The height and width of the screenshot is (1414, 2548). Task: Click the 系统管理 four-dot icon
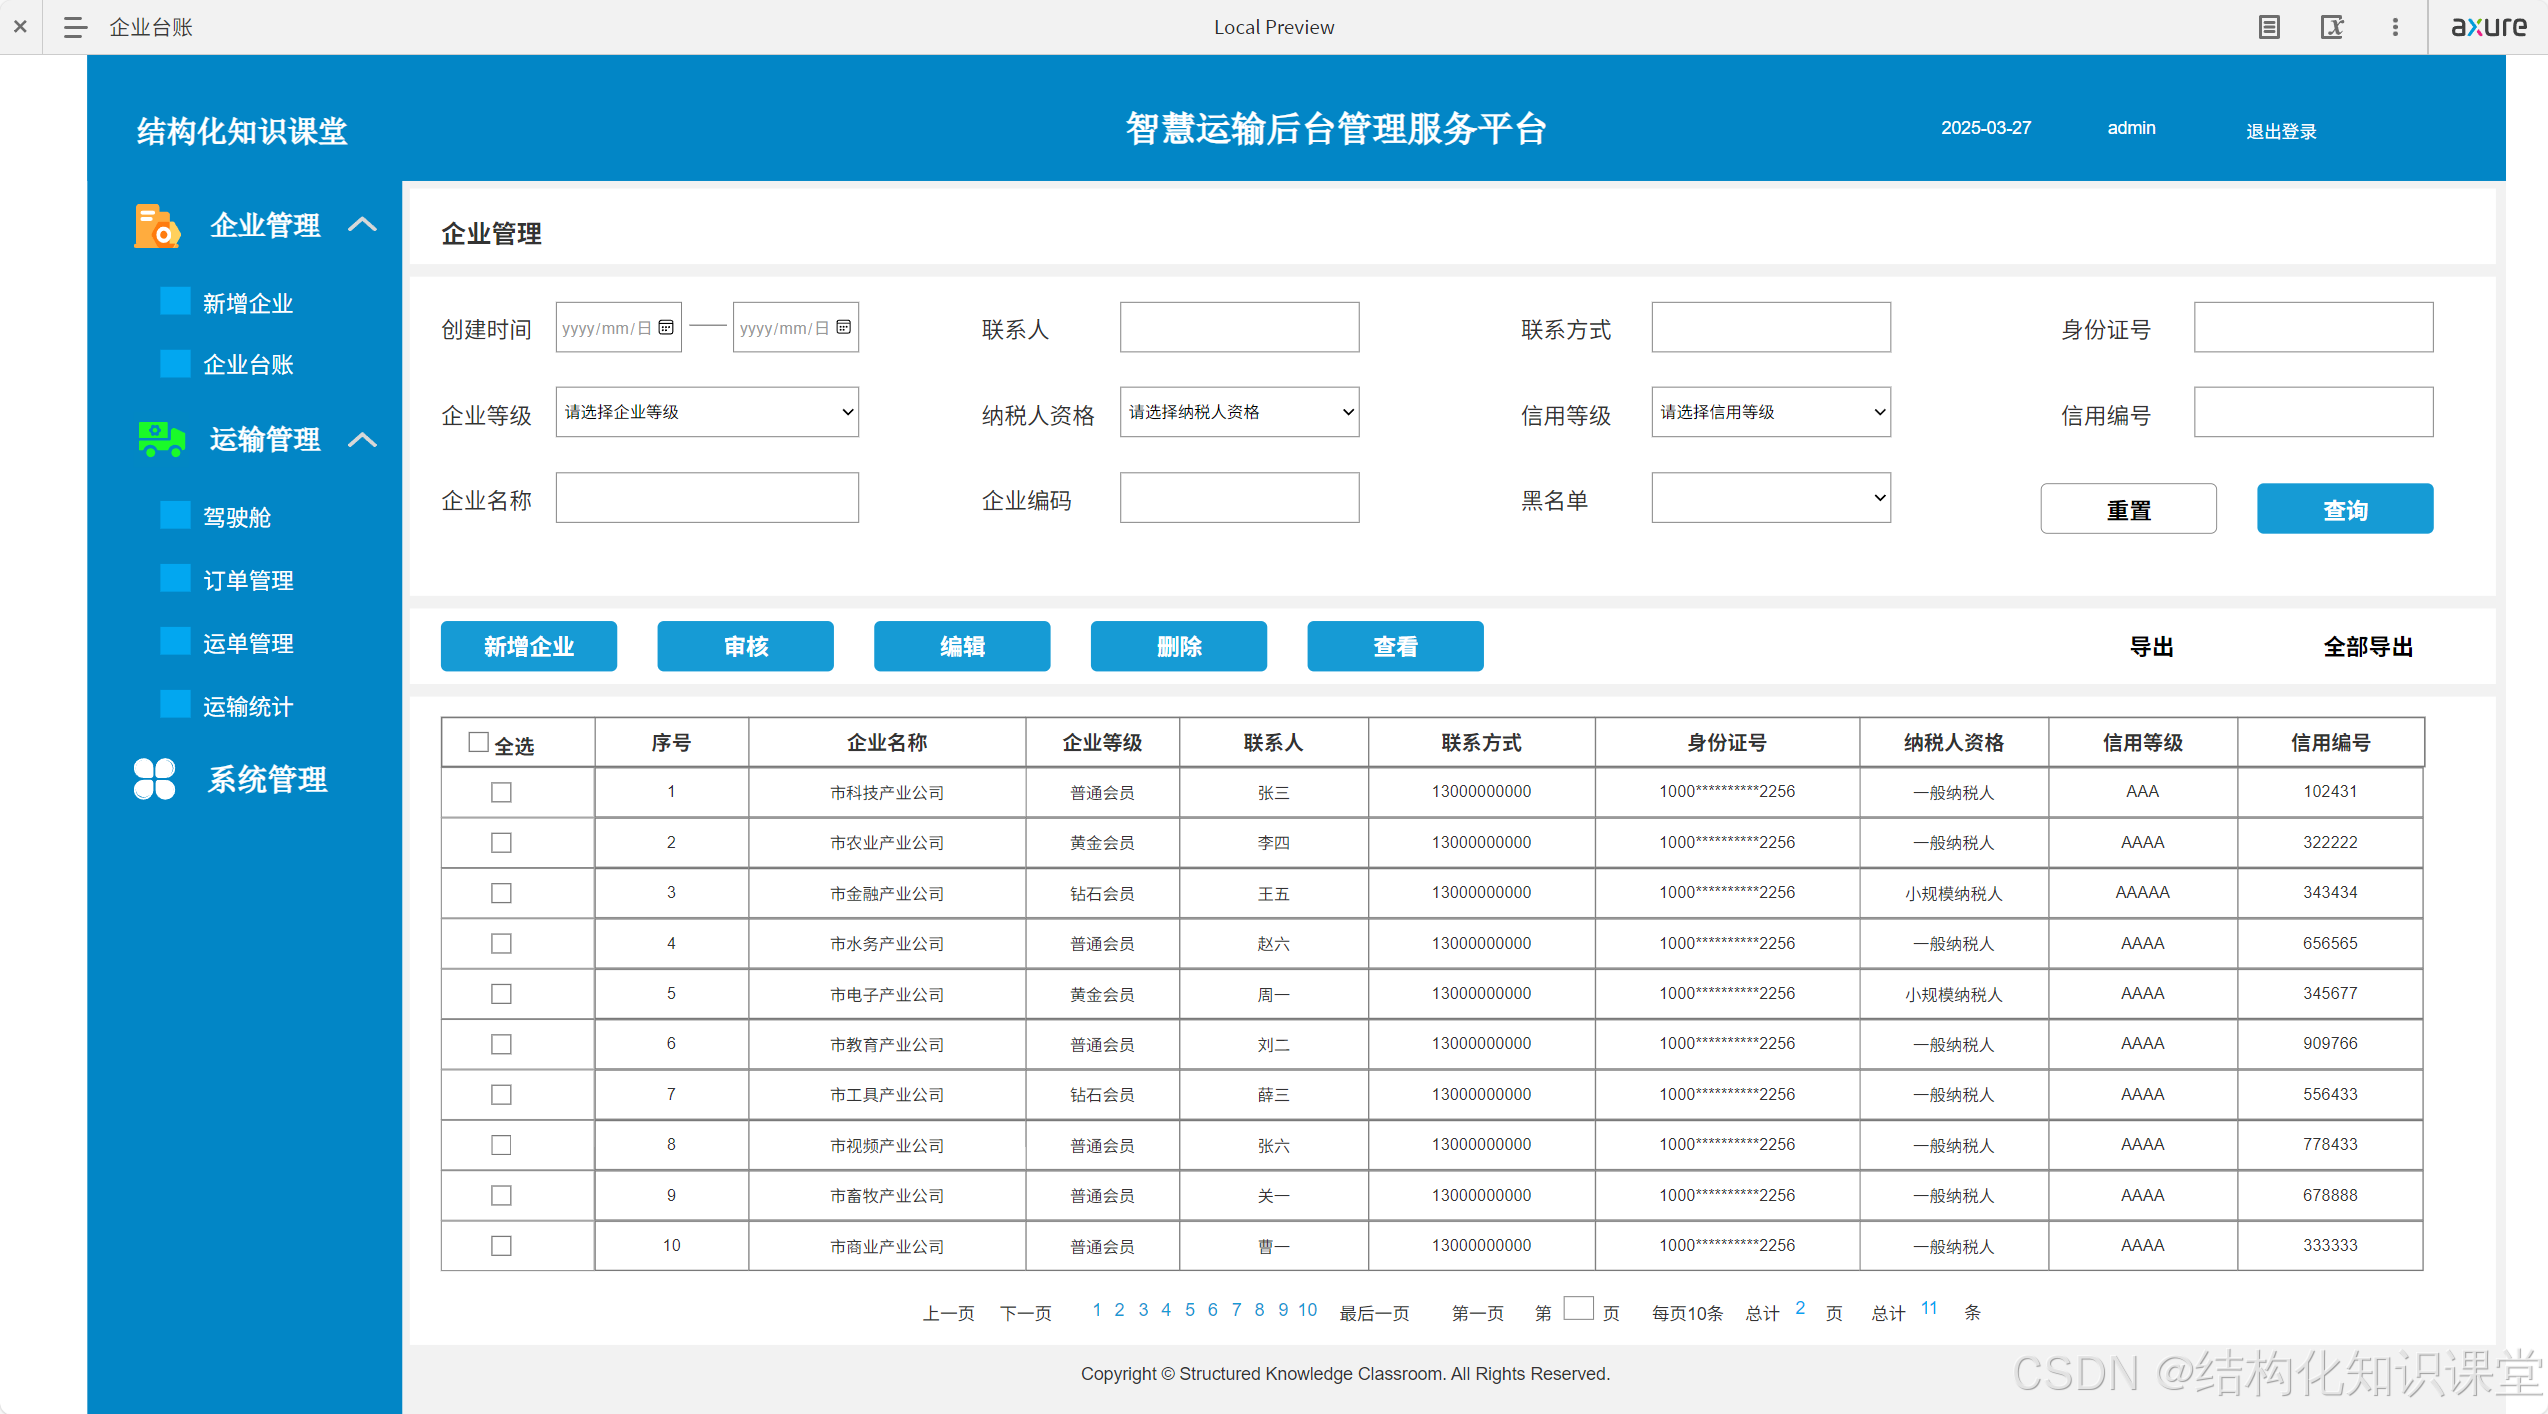click(155, 779)
